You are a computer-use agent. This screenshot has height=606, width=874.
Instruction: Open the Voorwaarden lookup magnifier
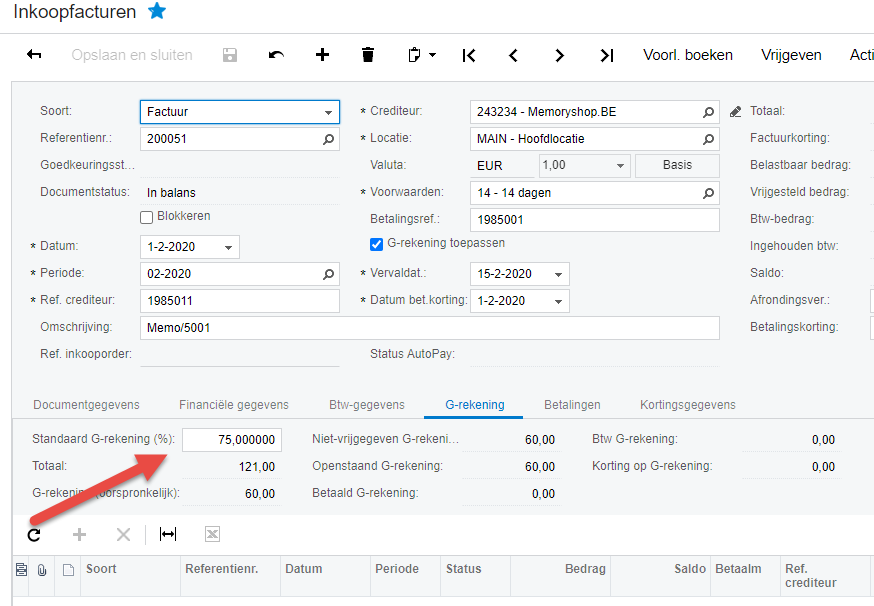pyautogui.click(x=708, y=193)
